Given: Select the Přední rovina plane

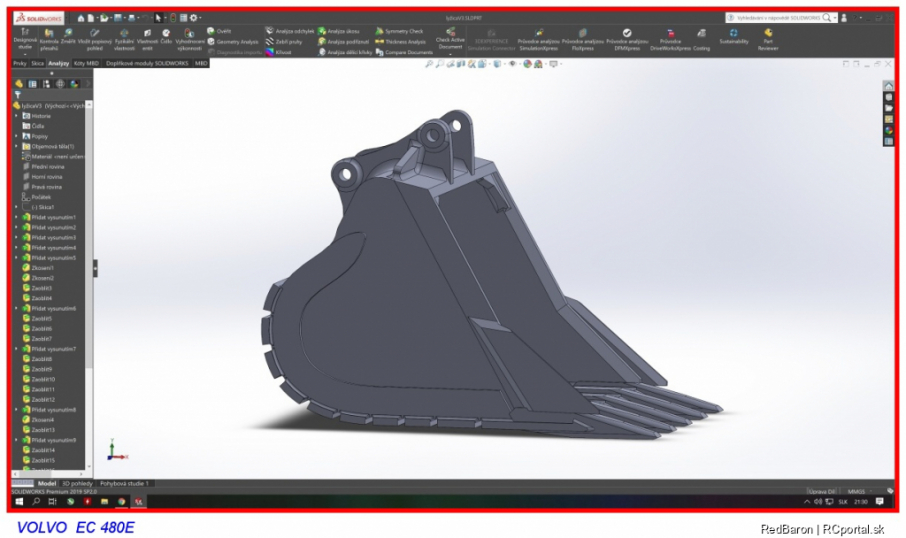Looking at the screenshot, I should (44, 167).
